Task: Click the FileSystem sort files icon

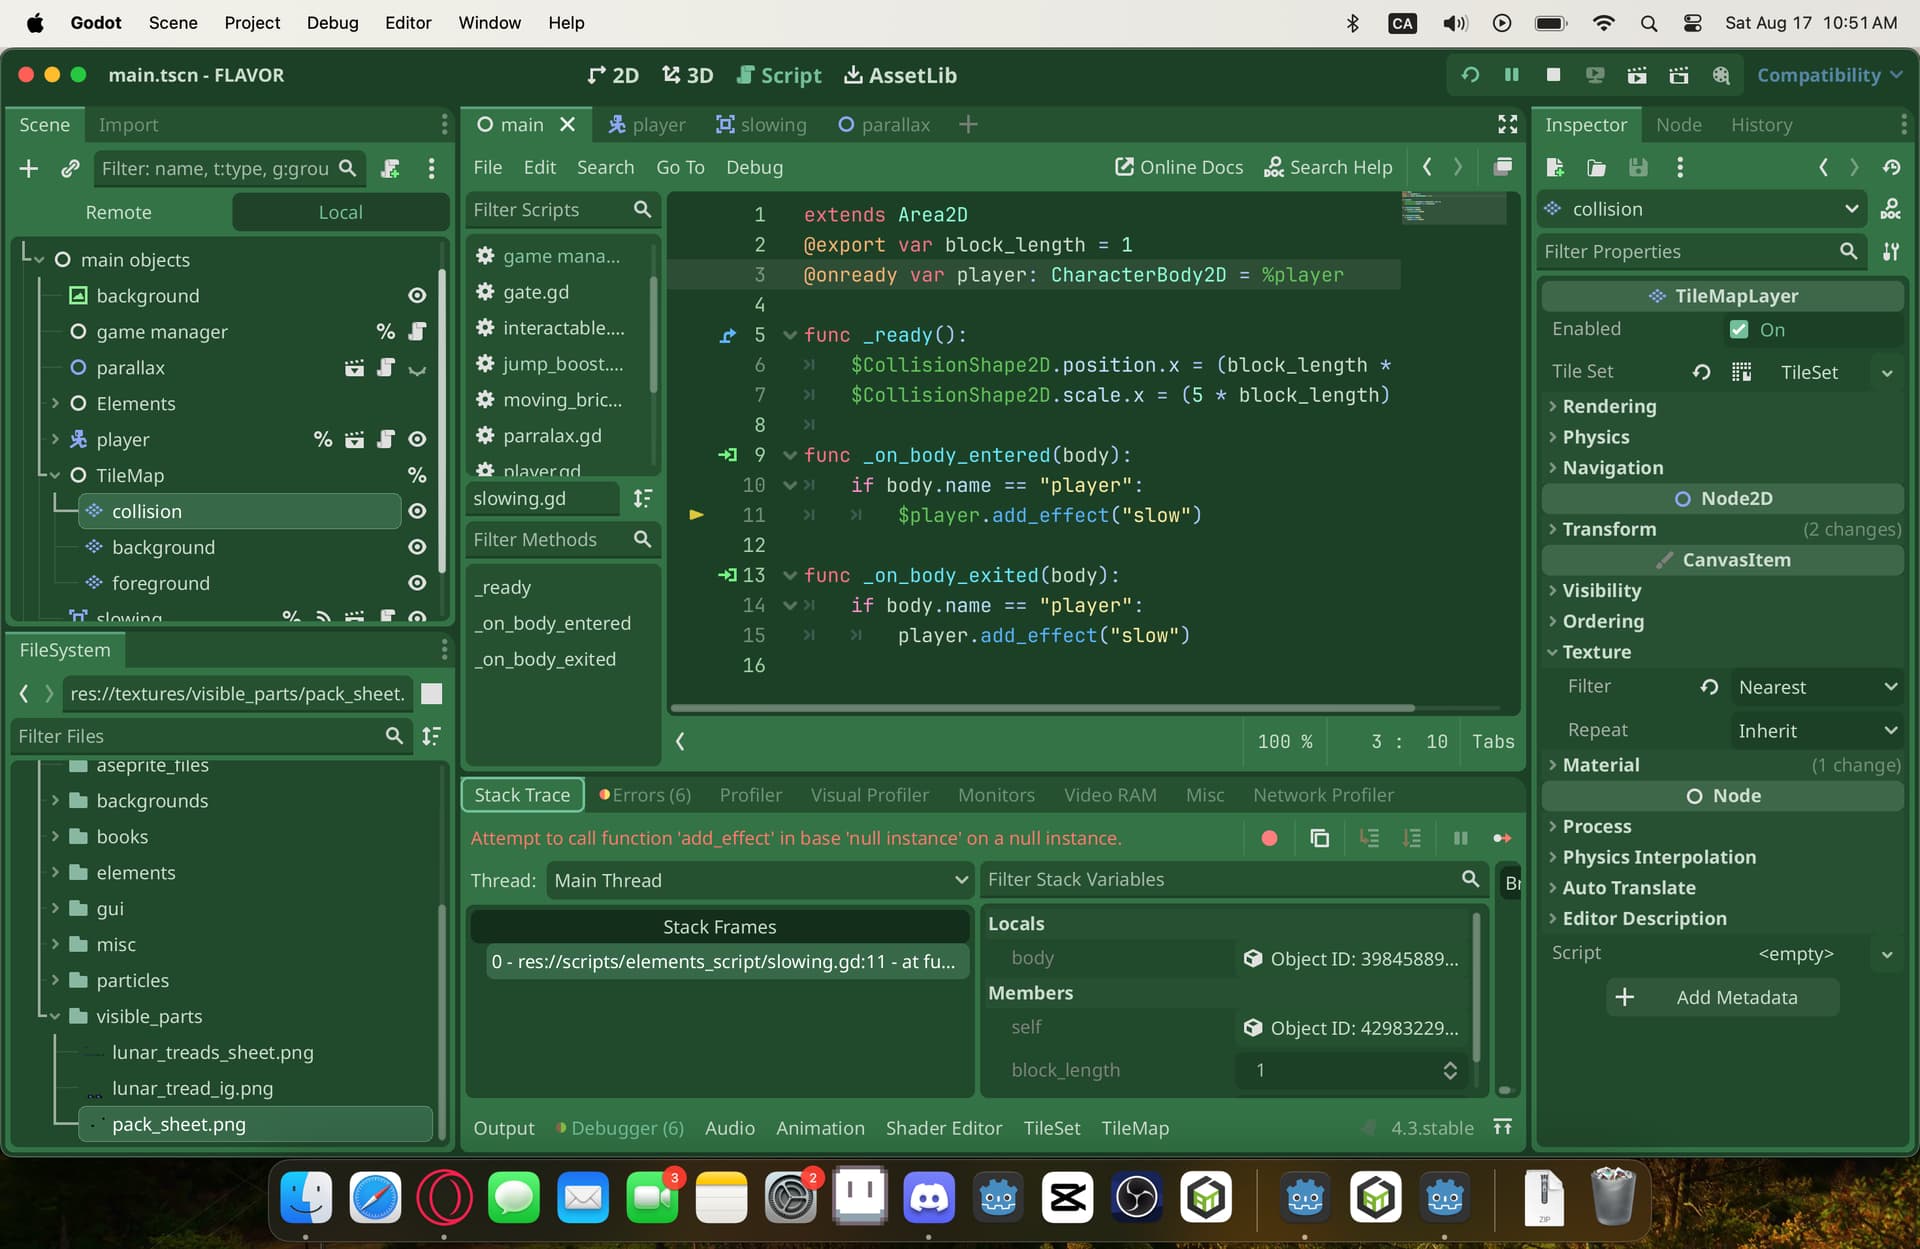Action: pyautogui.click(x=431, y=736)
